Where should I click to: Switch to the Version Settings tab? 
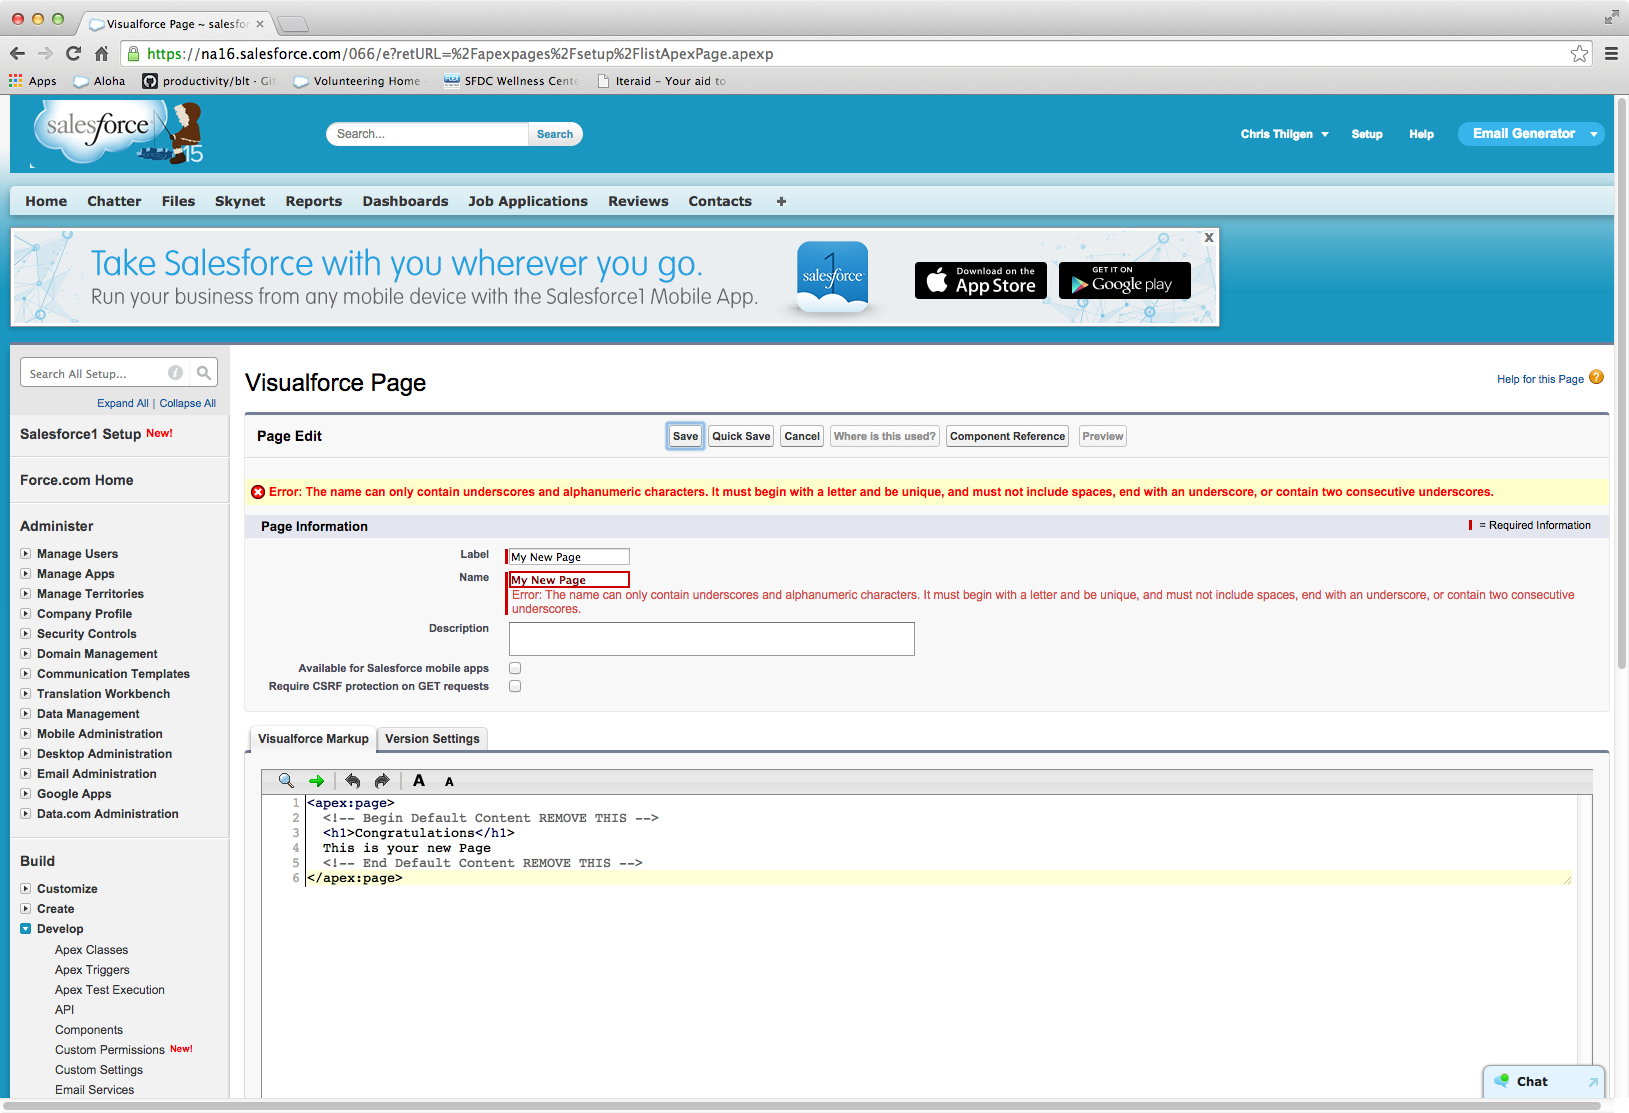pos(432,739)
